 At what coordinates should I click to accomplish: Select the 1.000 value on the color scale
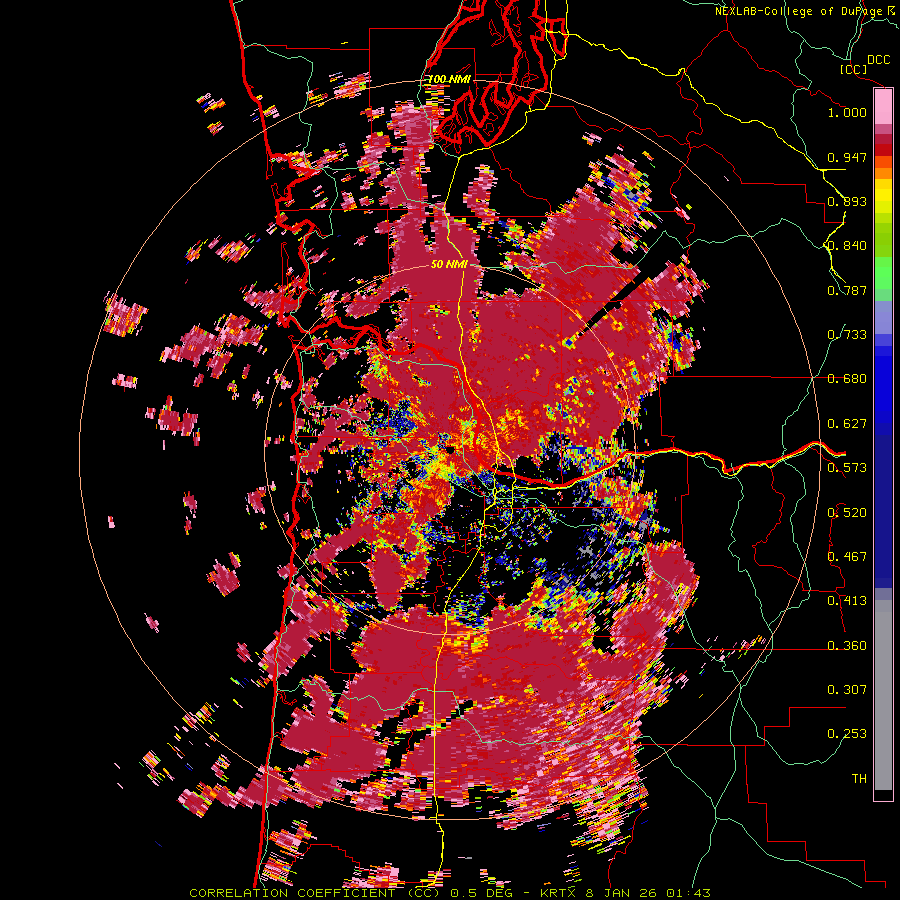point(847,112)
